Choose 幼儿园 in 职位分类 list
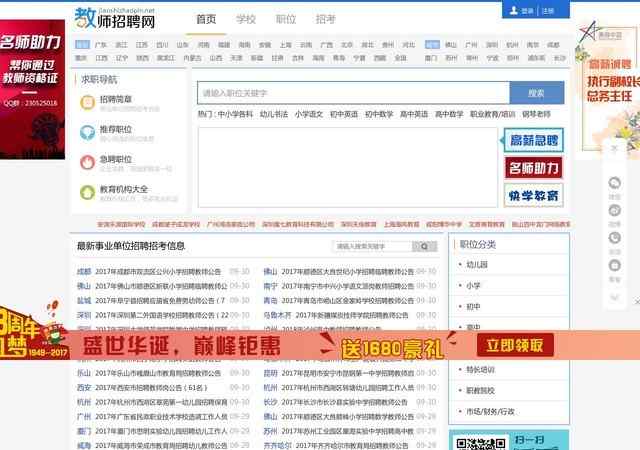This screenshot has width=640, height=450. 477,265
